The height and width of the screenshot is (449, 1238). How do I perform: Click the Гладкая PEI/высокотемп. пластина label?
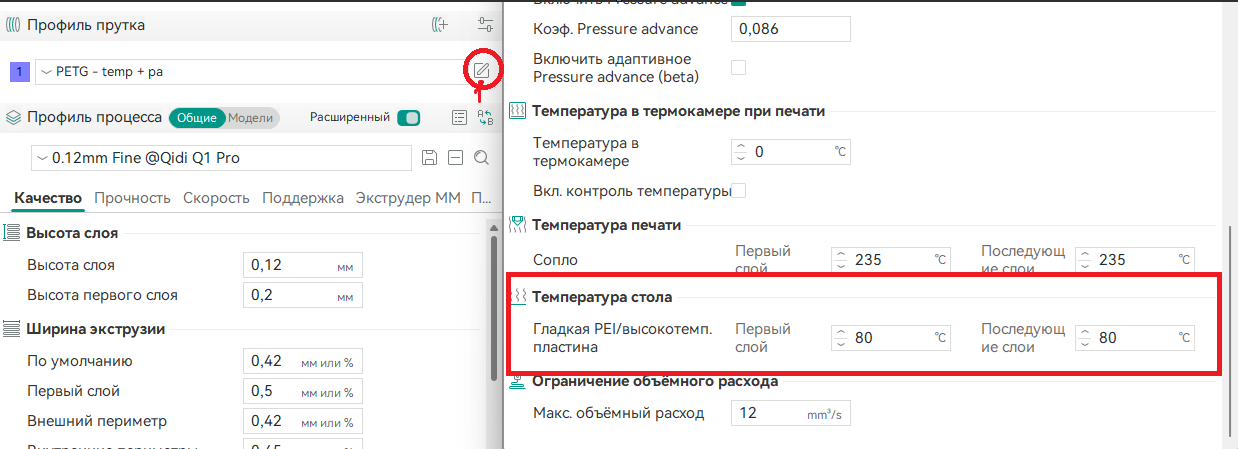tap(623, 338)
